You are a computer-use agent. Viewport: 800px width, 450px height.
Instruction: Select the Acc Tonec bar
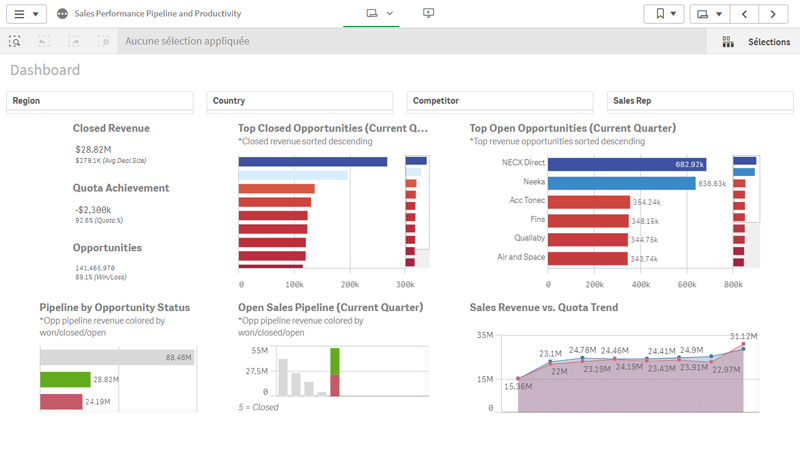coord(589,202)
